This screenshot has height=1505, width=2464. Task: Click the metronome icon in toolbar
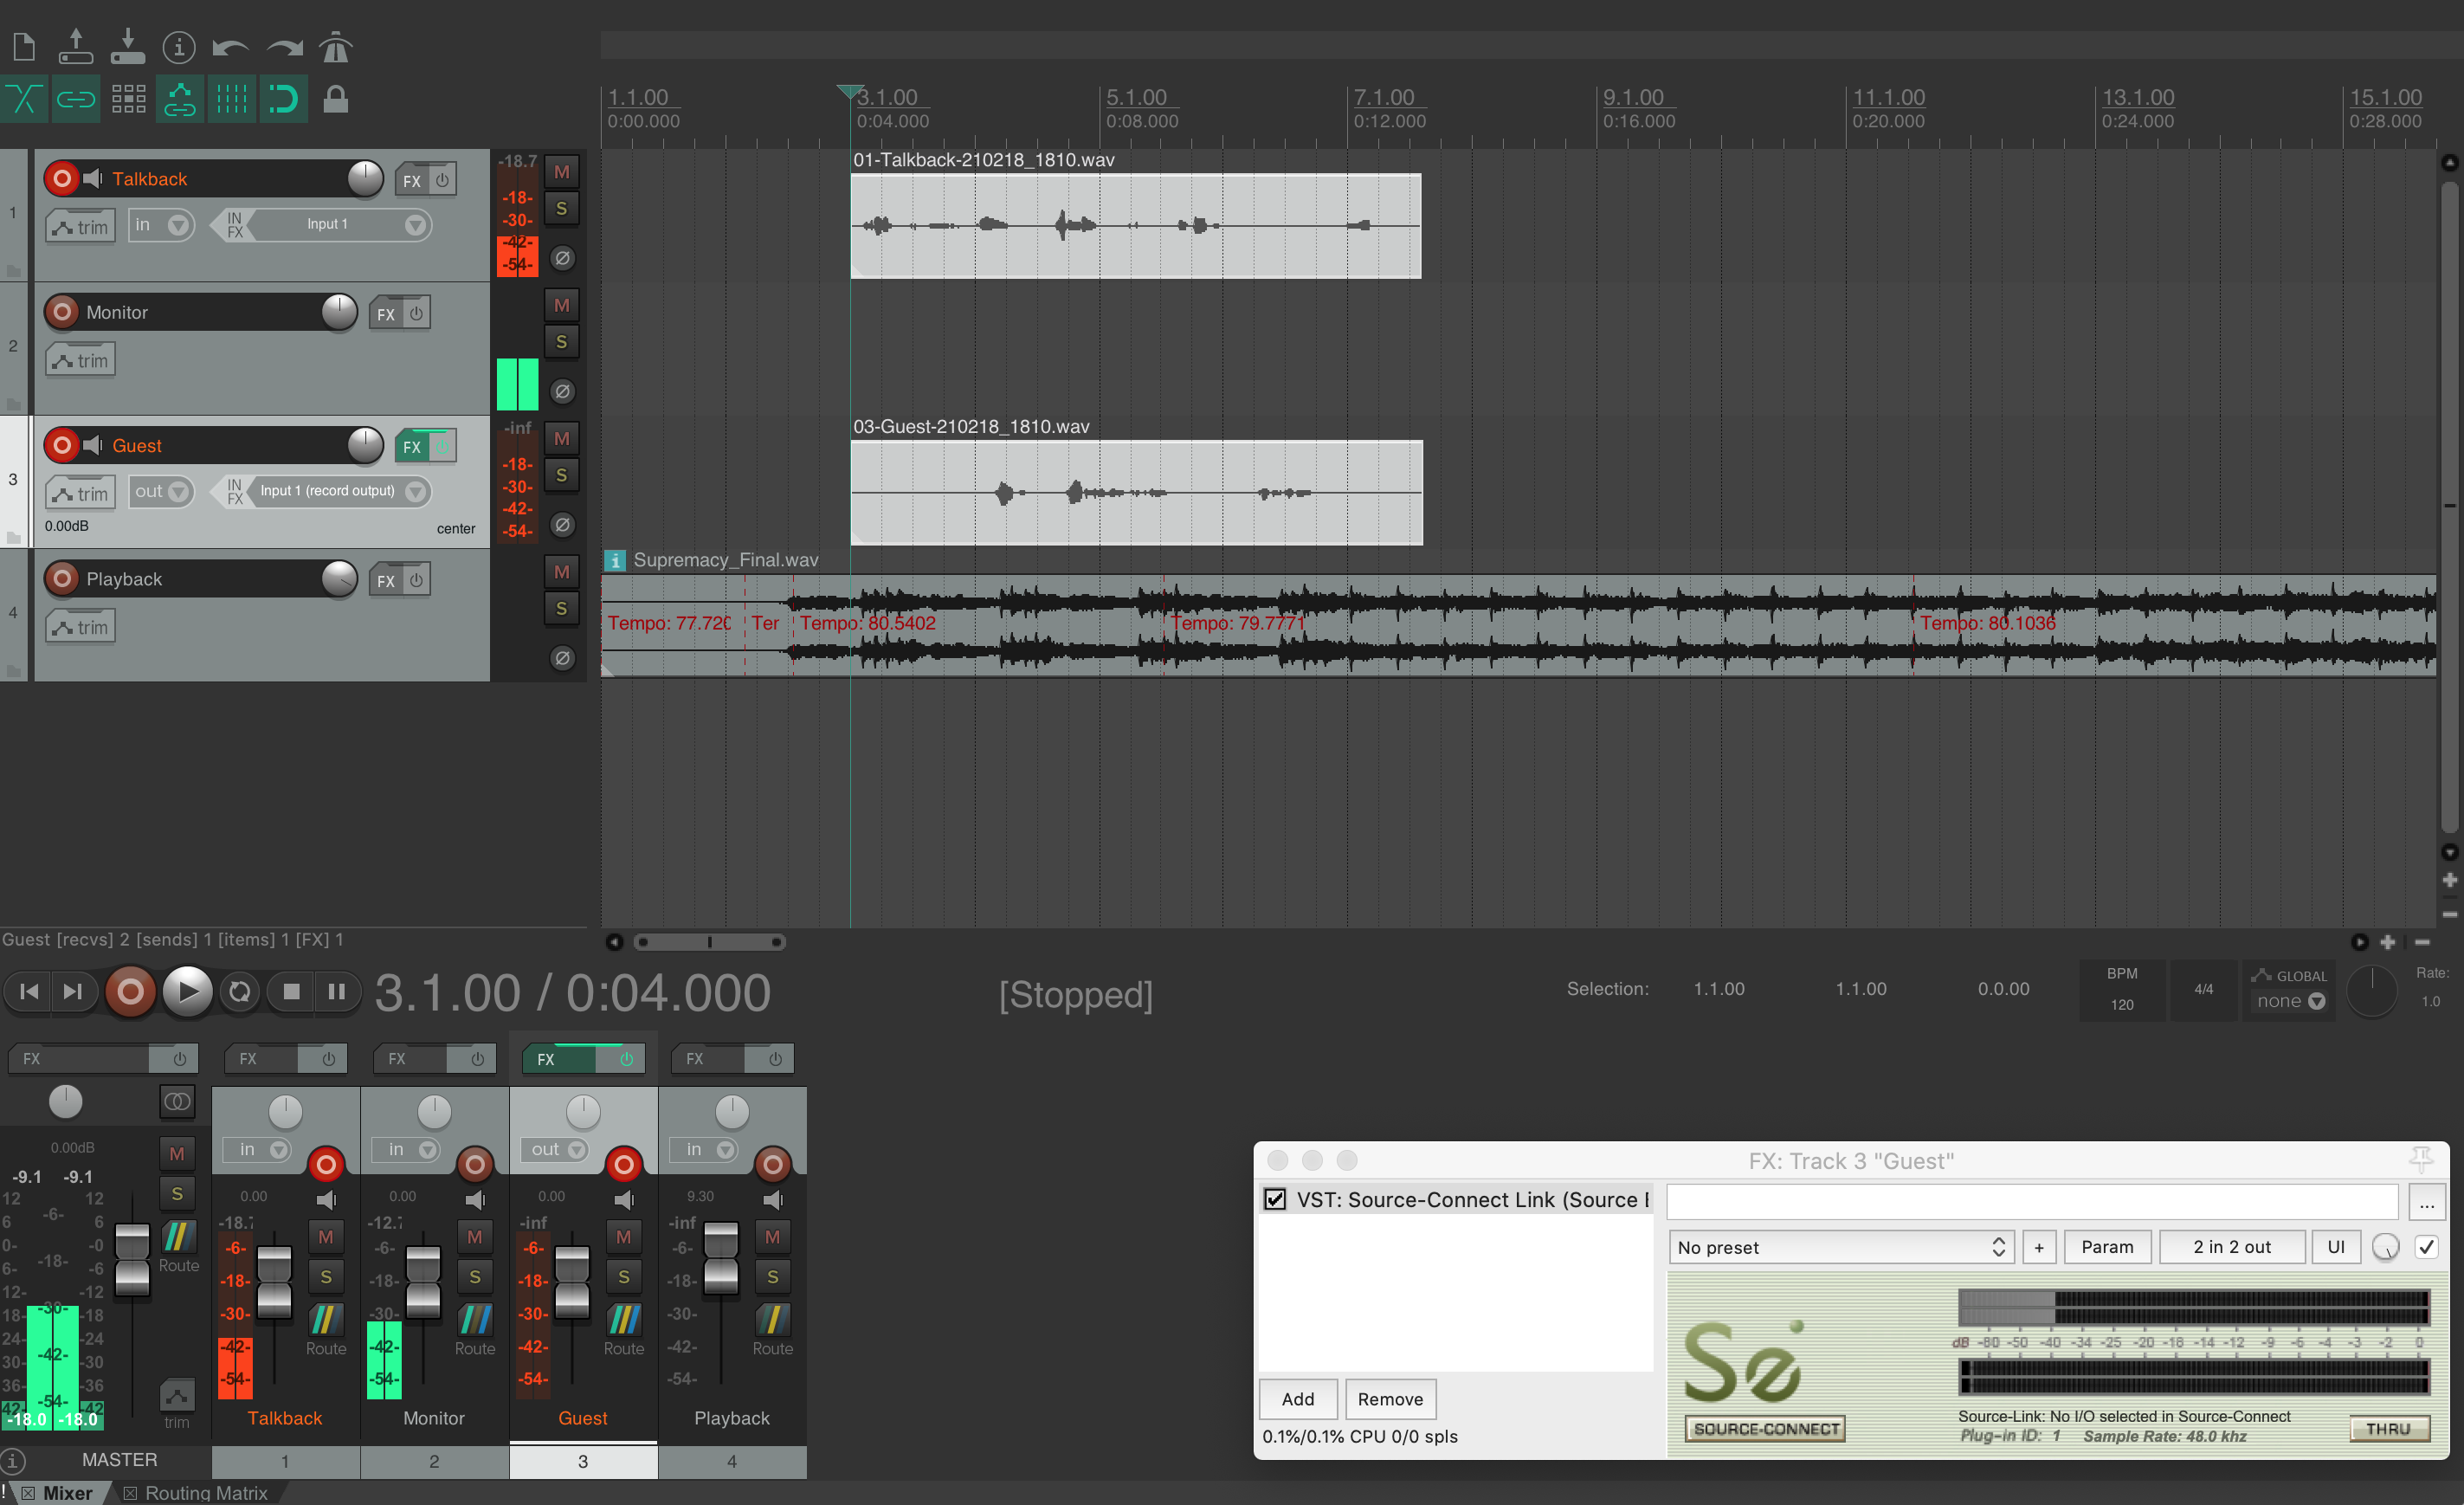point(335,47)
